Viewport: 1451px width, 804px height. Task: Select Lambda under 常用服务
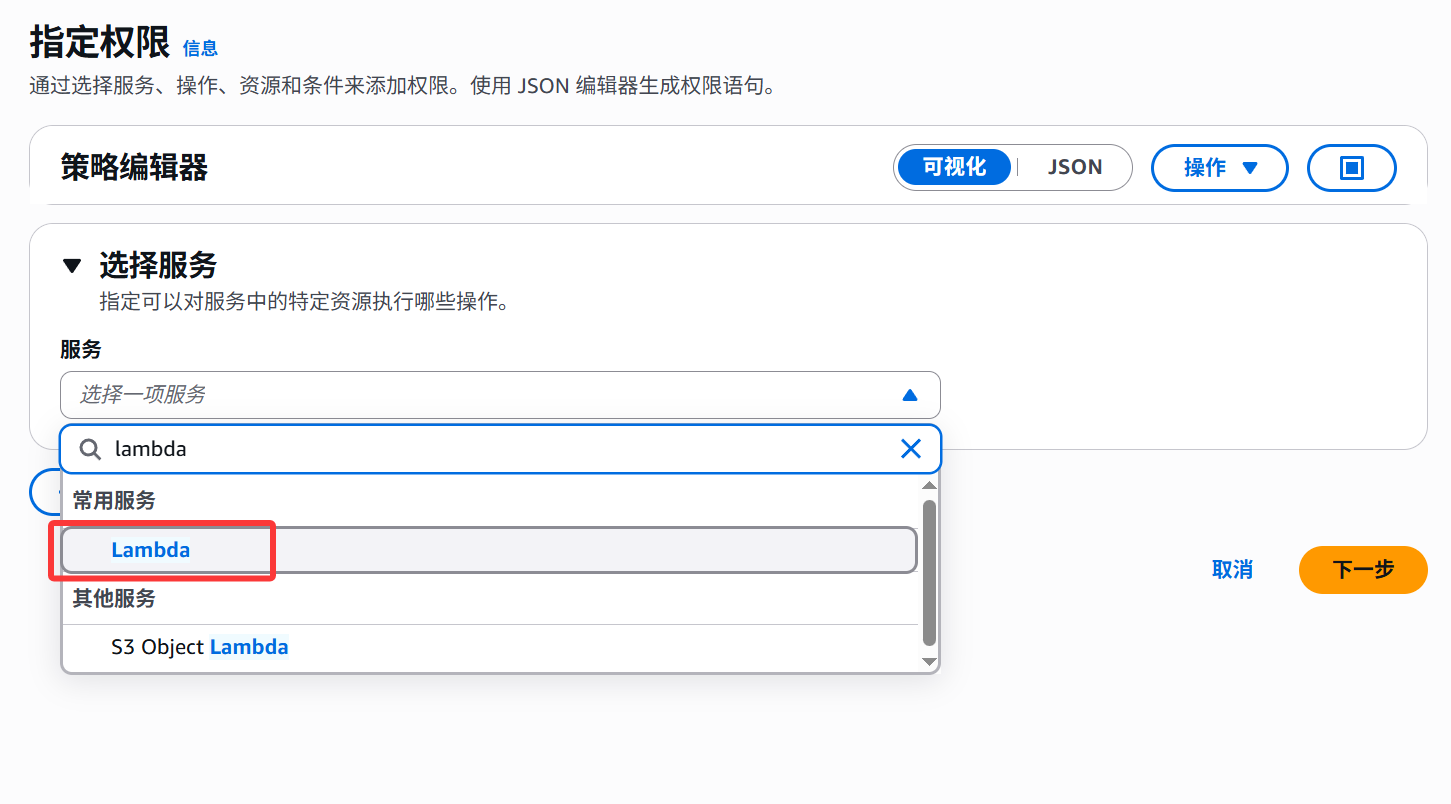tap(489, 550)
